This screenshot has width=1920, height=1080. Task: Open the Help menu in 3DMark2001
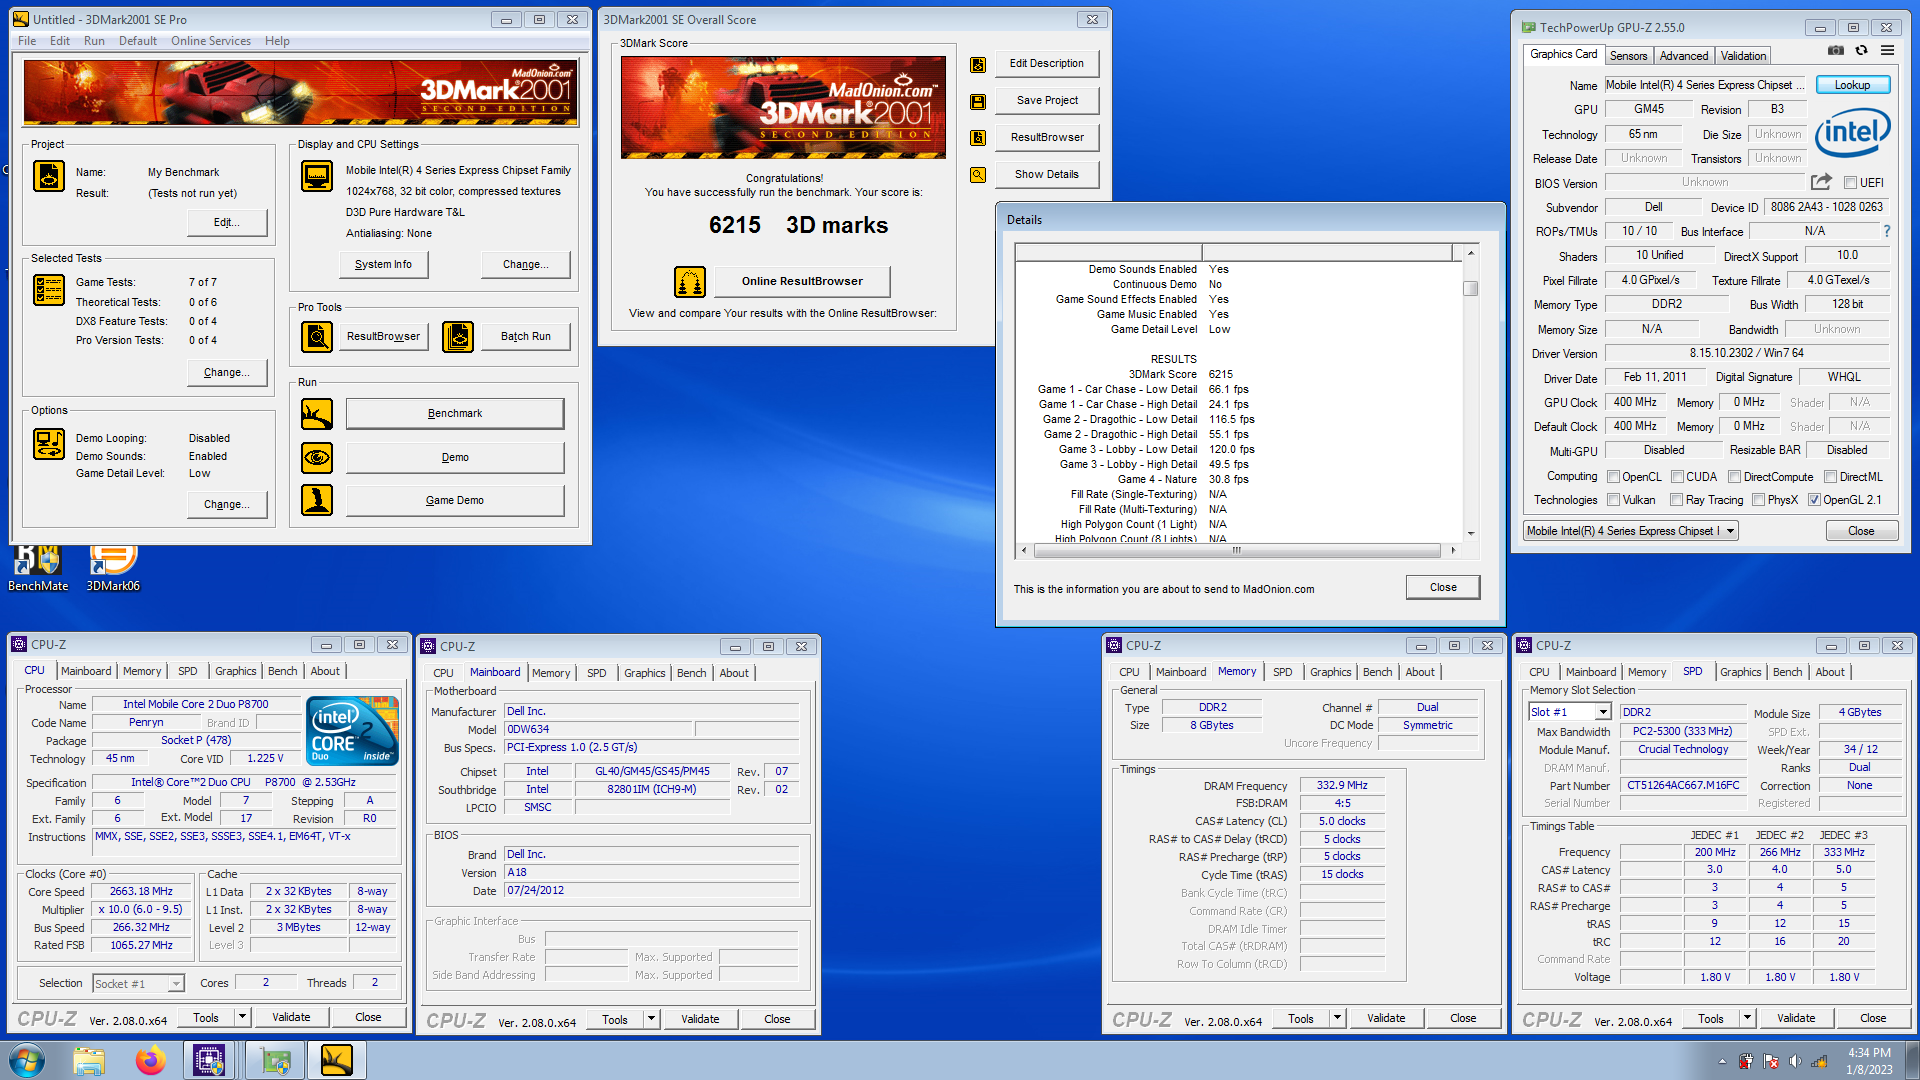[277, 41]
